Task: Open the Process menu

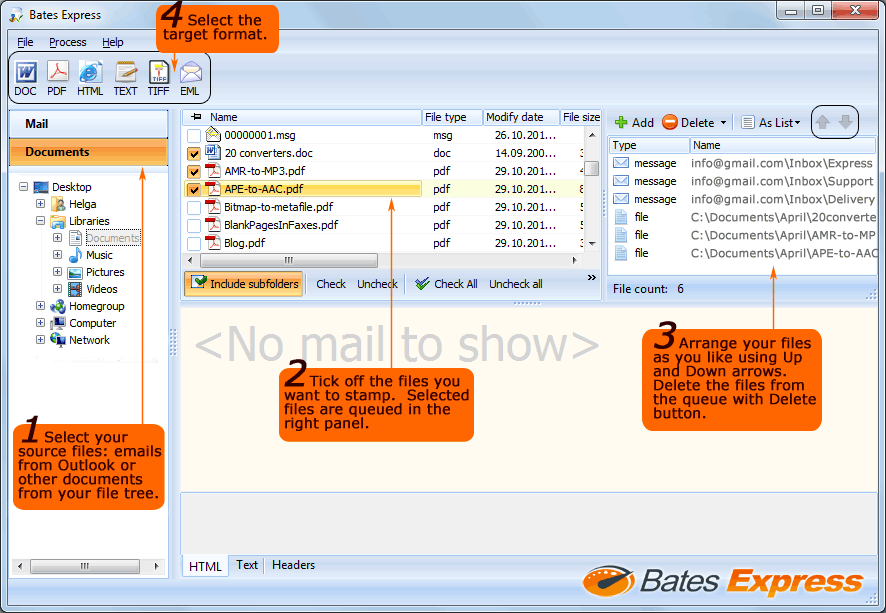Action: (68, 42)
